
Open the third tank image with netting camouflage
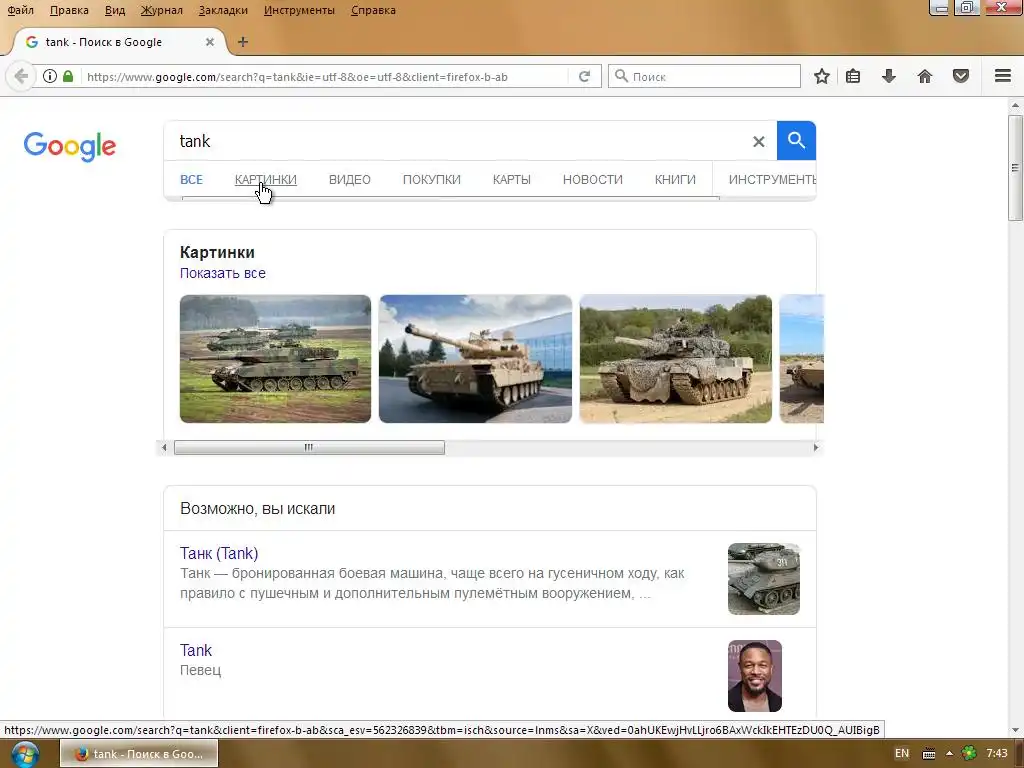pos(675,359)
